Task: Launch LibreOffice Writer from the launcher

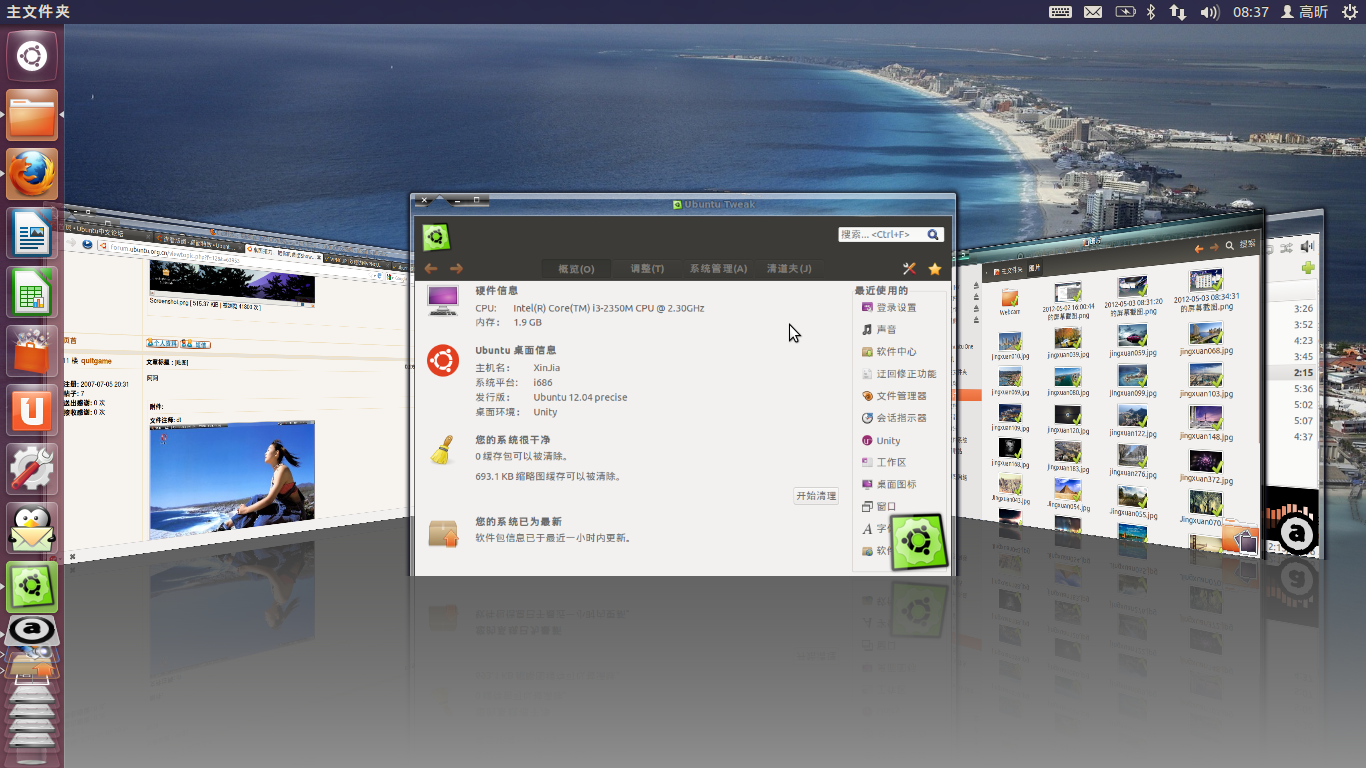Action: [x=32, y=233]
